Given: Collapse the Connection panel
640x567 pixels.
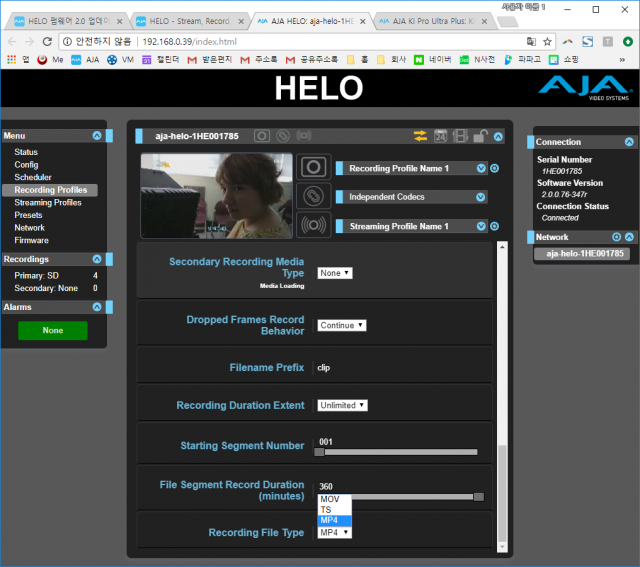Looking at the screenshot, I should pyautogui.click(x=629, y=142).
